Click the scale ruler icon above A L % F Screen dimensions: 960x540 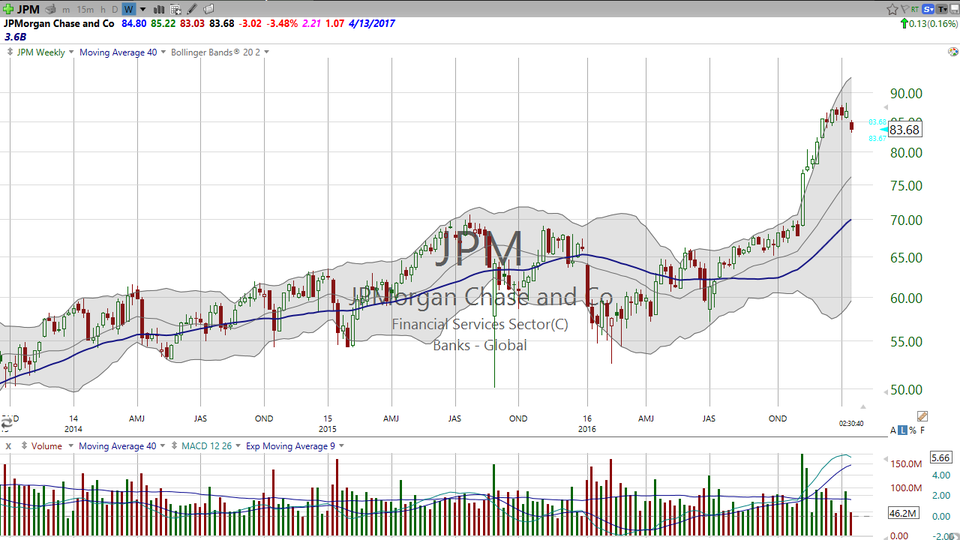tap(923, 416)
